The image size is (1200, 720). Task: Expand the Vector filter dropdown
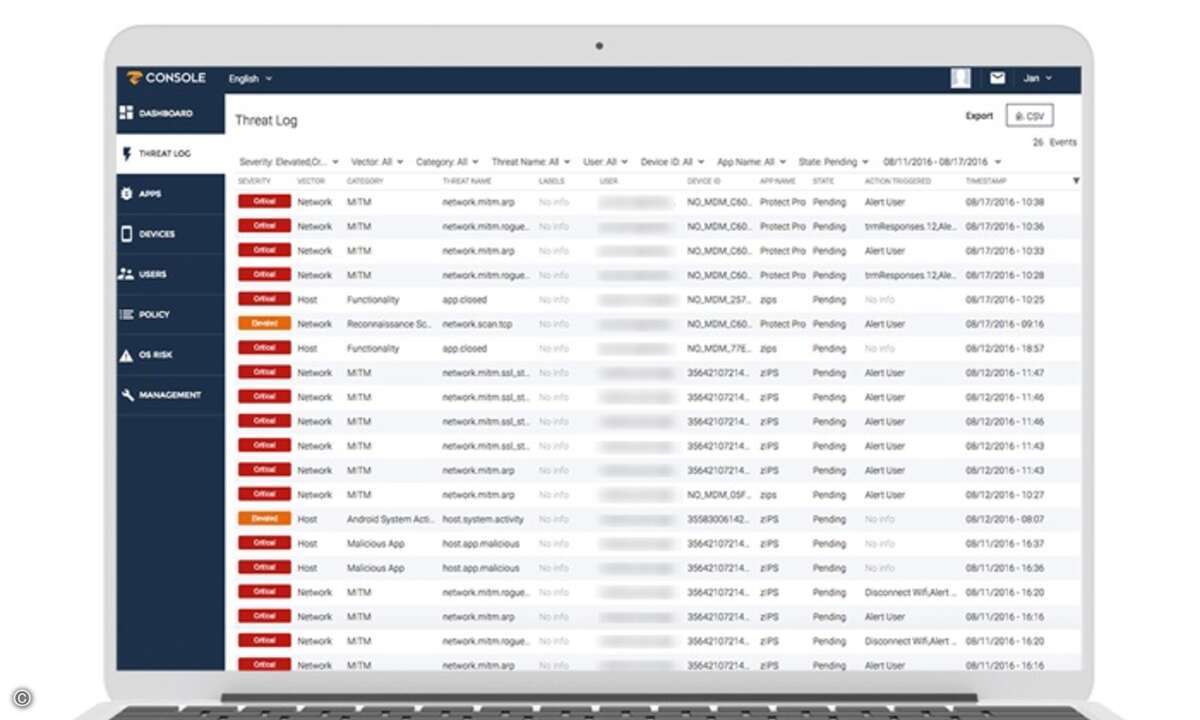378,162
